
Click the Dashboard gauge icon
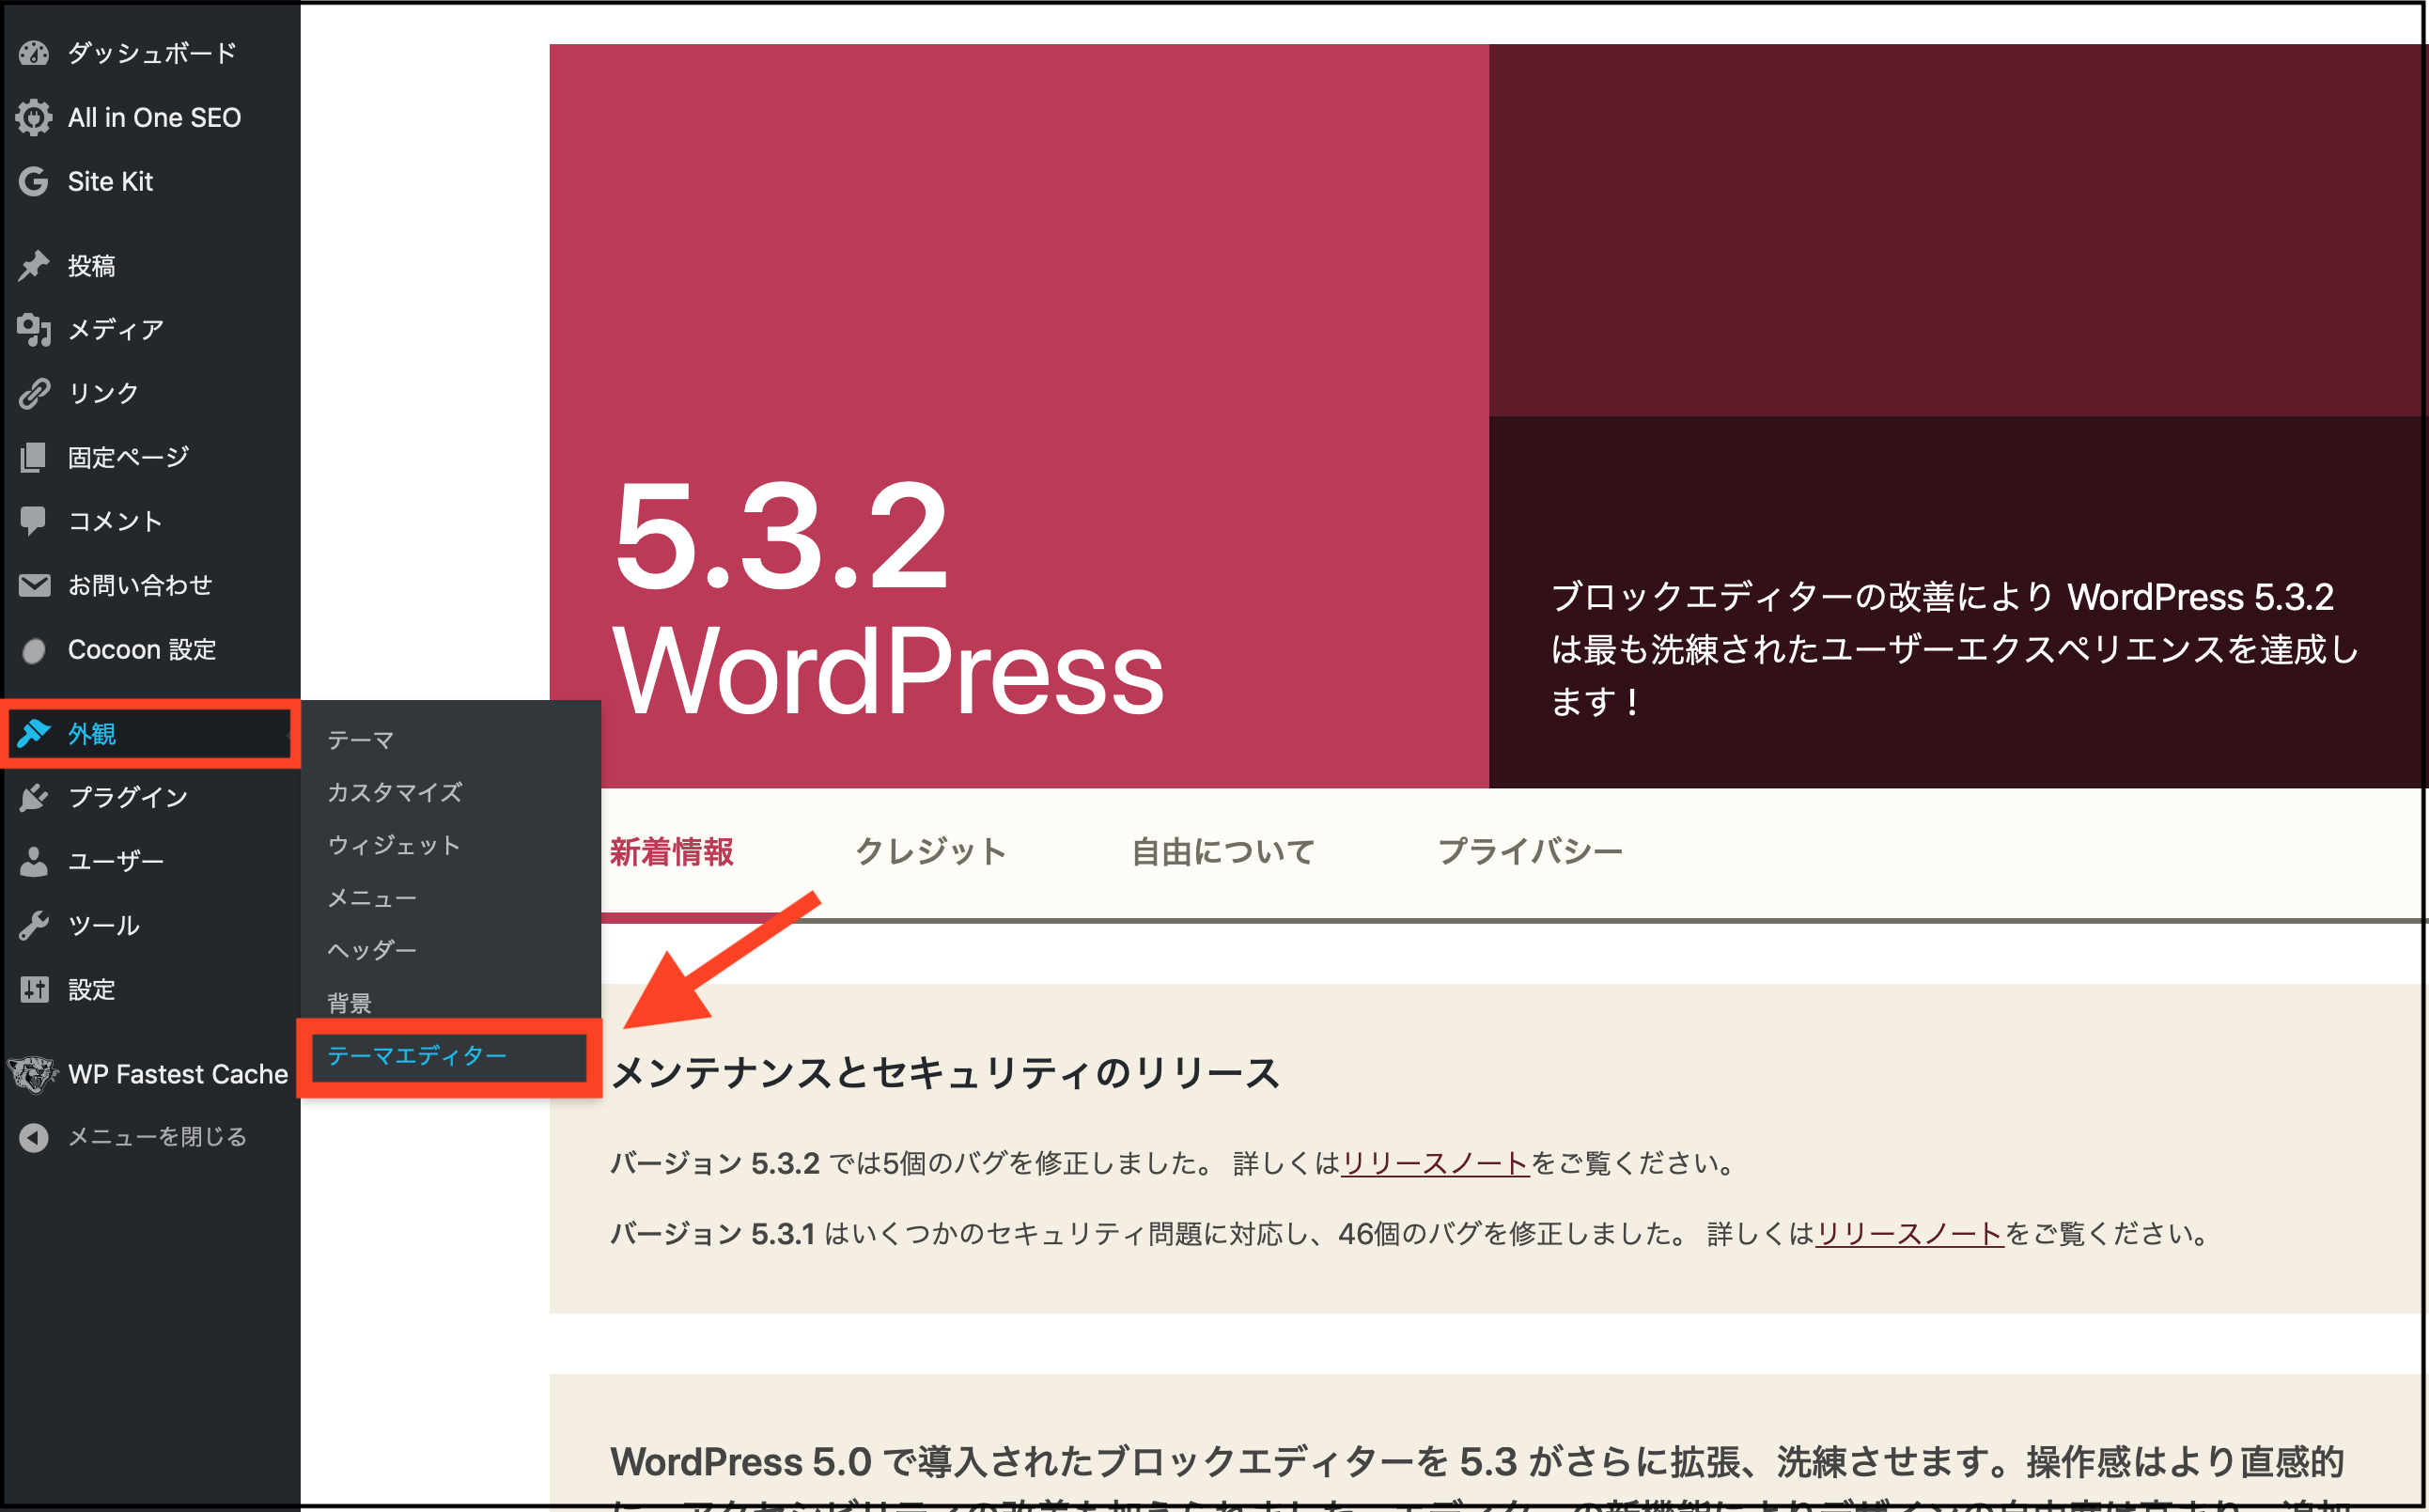(x=34, y=53)
